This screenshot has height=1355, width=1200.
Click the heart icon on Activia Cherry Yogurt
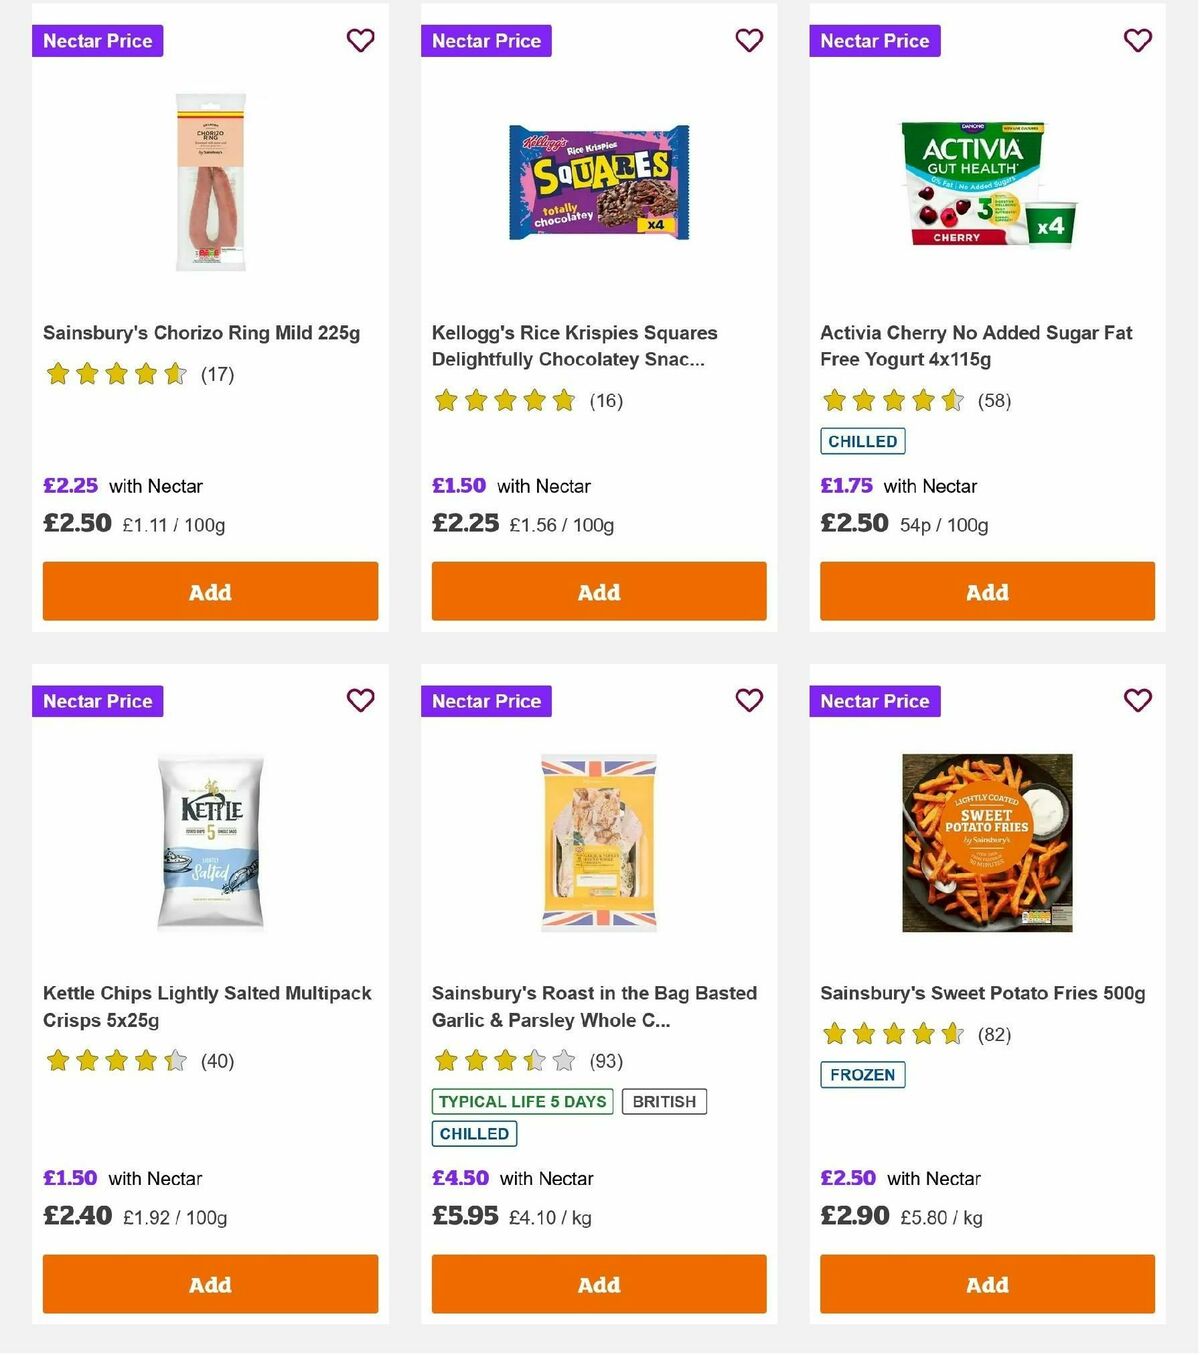(1137, 41)
